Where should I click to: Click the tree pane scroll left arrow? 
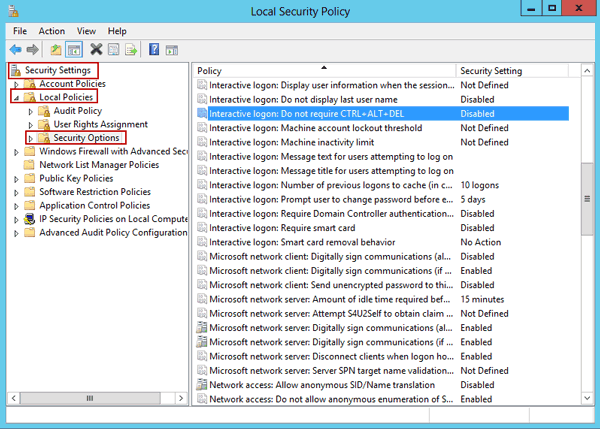[x=14, y=398]
